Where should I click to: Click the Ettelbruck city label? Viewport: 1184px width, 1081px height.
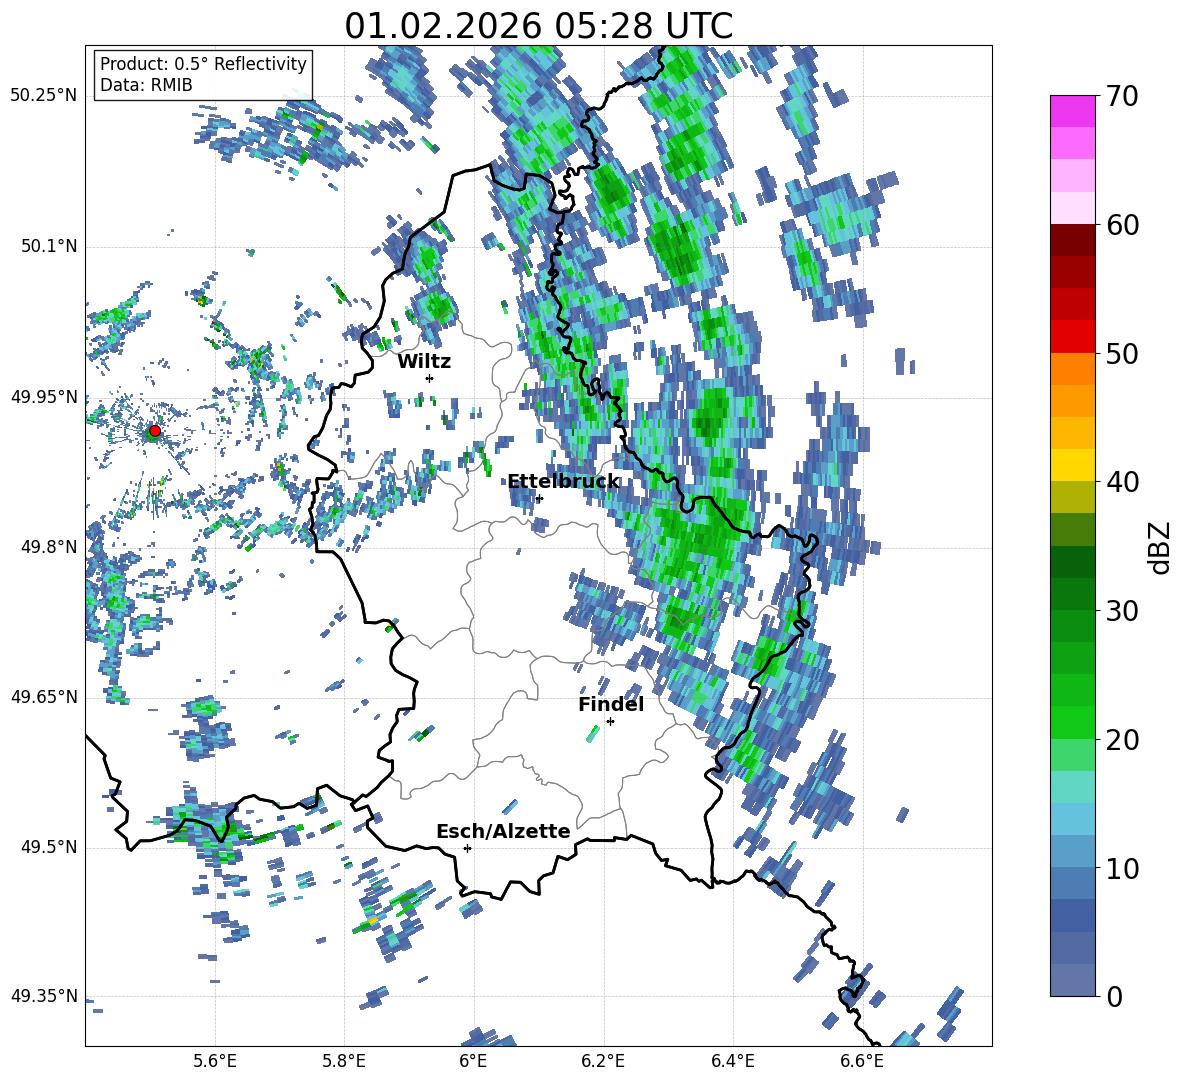tap(563, 482)
